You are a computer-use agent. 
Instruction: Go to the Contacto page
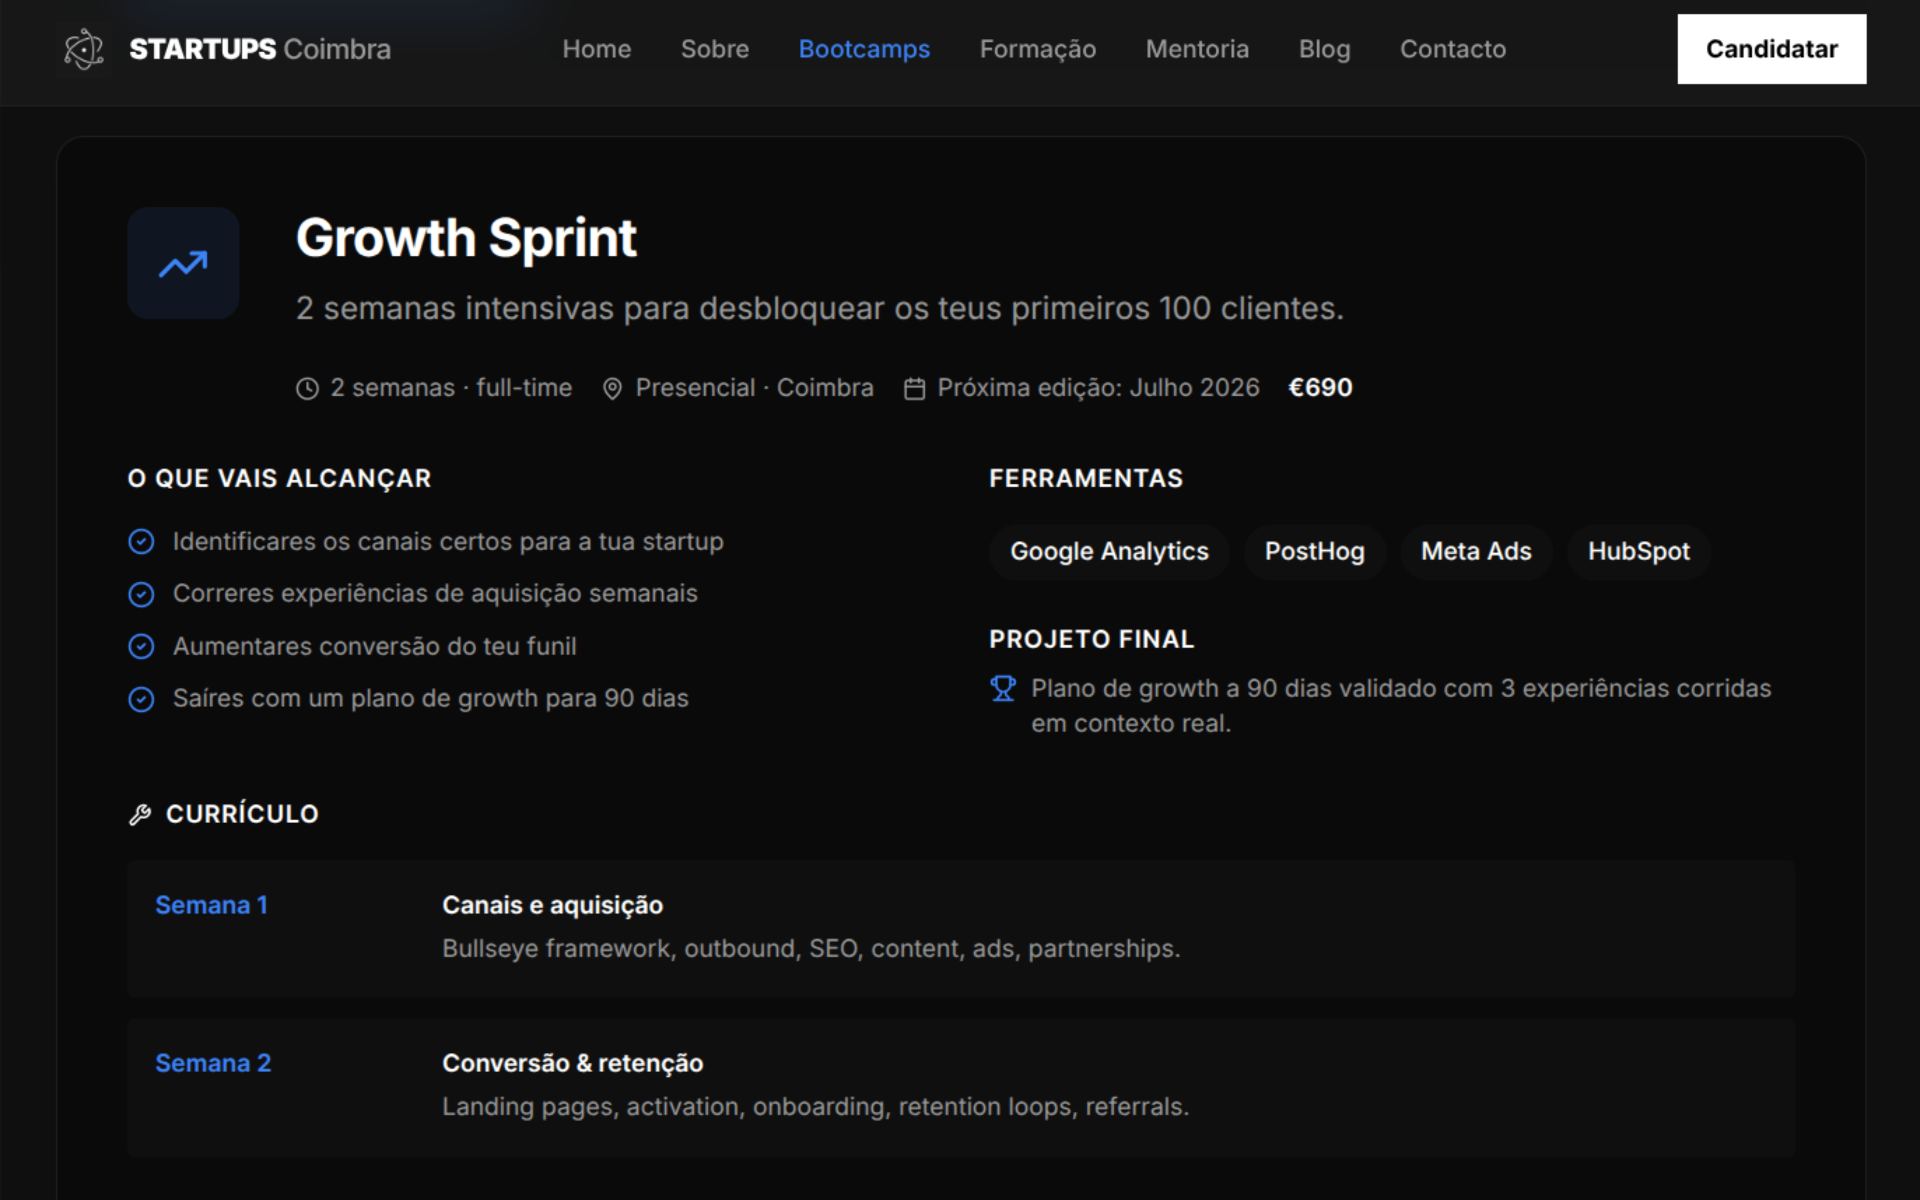point(1453,49)
